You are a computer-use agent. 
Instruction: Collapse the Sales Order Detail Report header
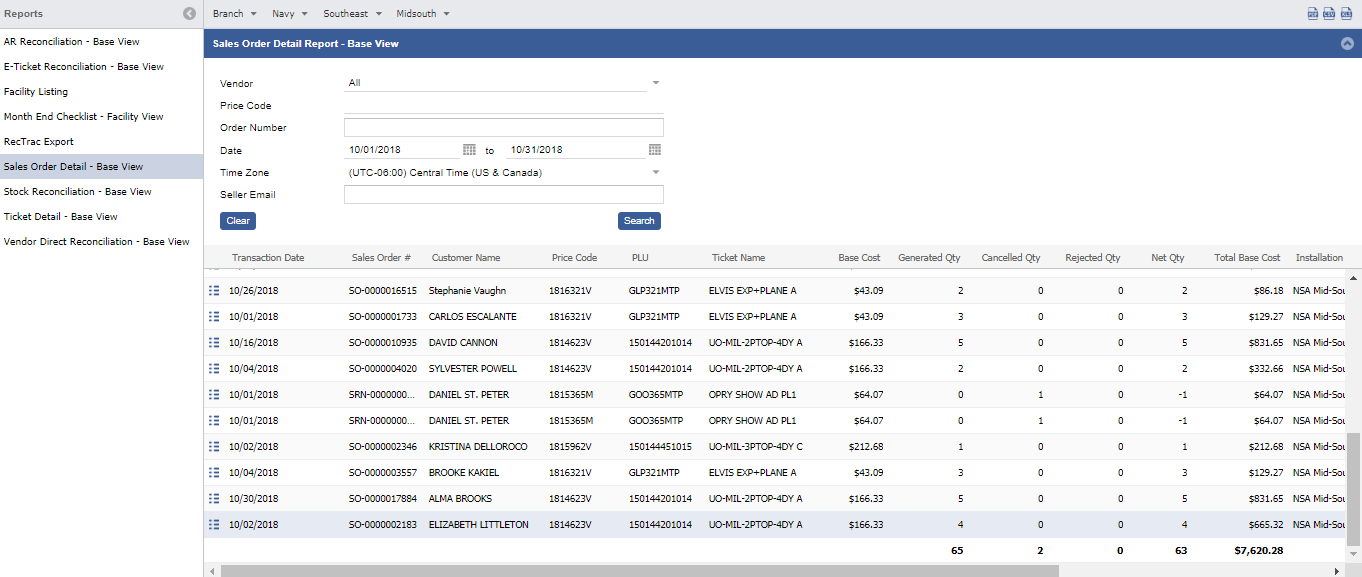(x=1347, y=44)
